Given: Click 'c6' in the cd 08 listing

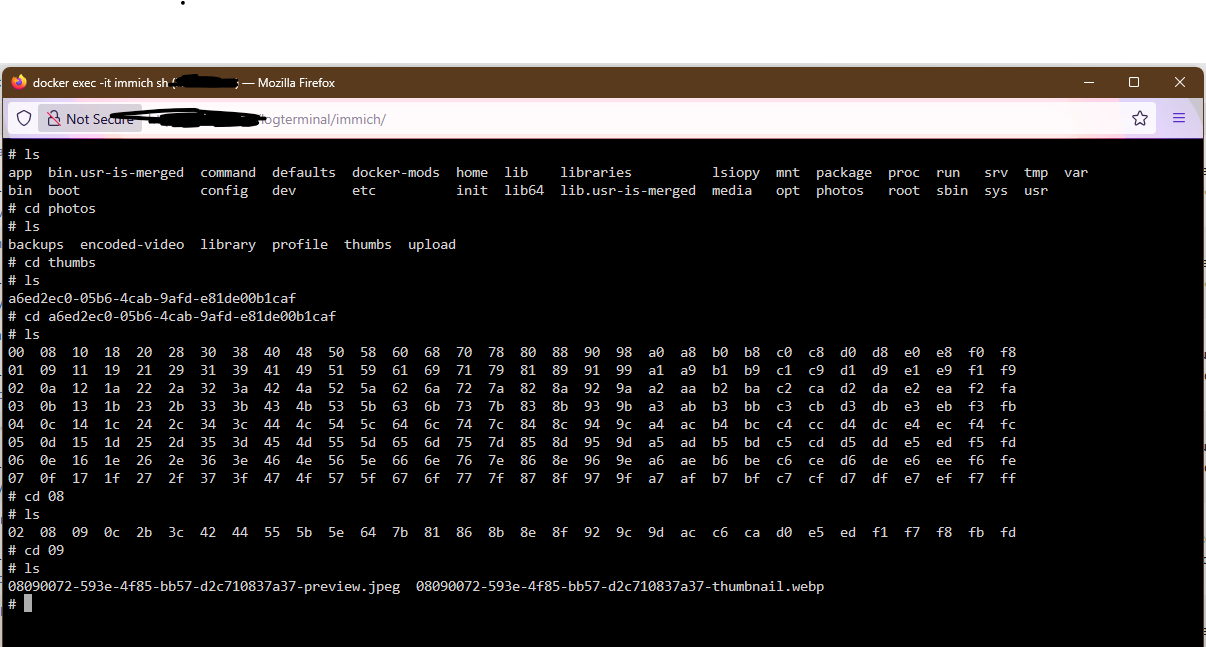Looking at the screenshot, I should [x=720, y=533].
